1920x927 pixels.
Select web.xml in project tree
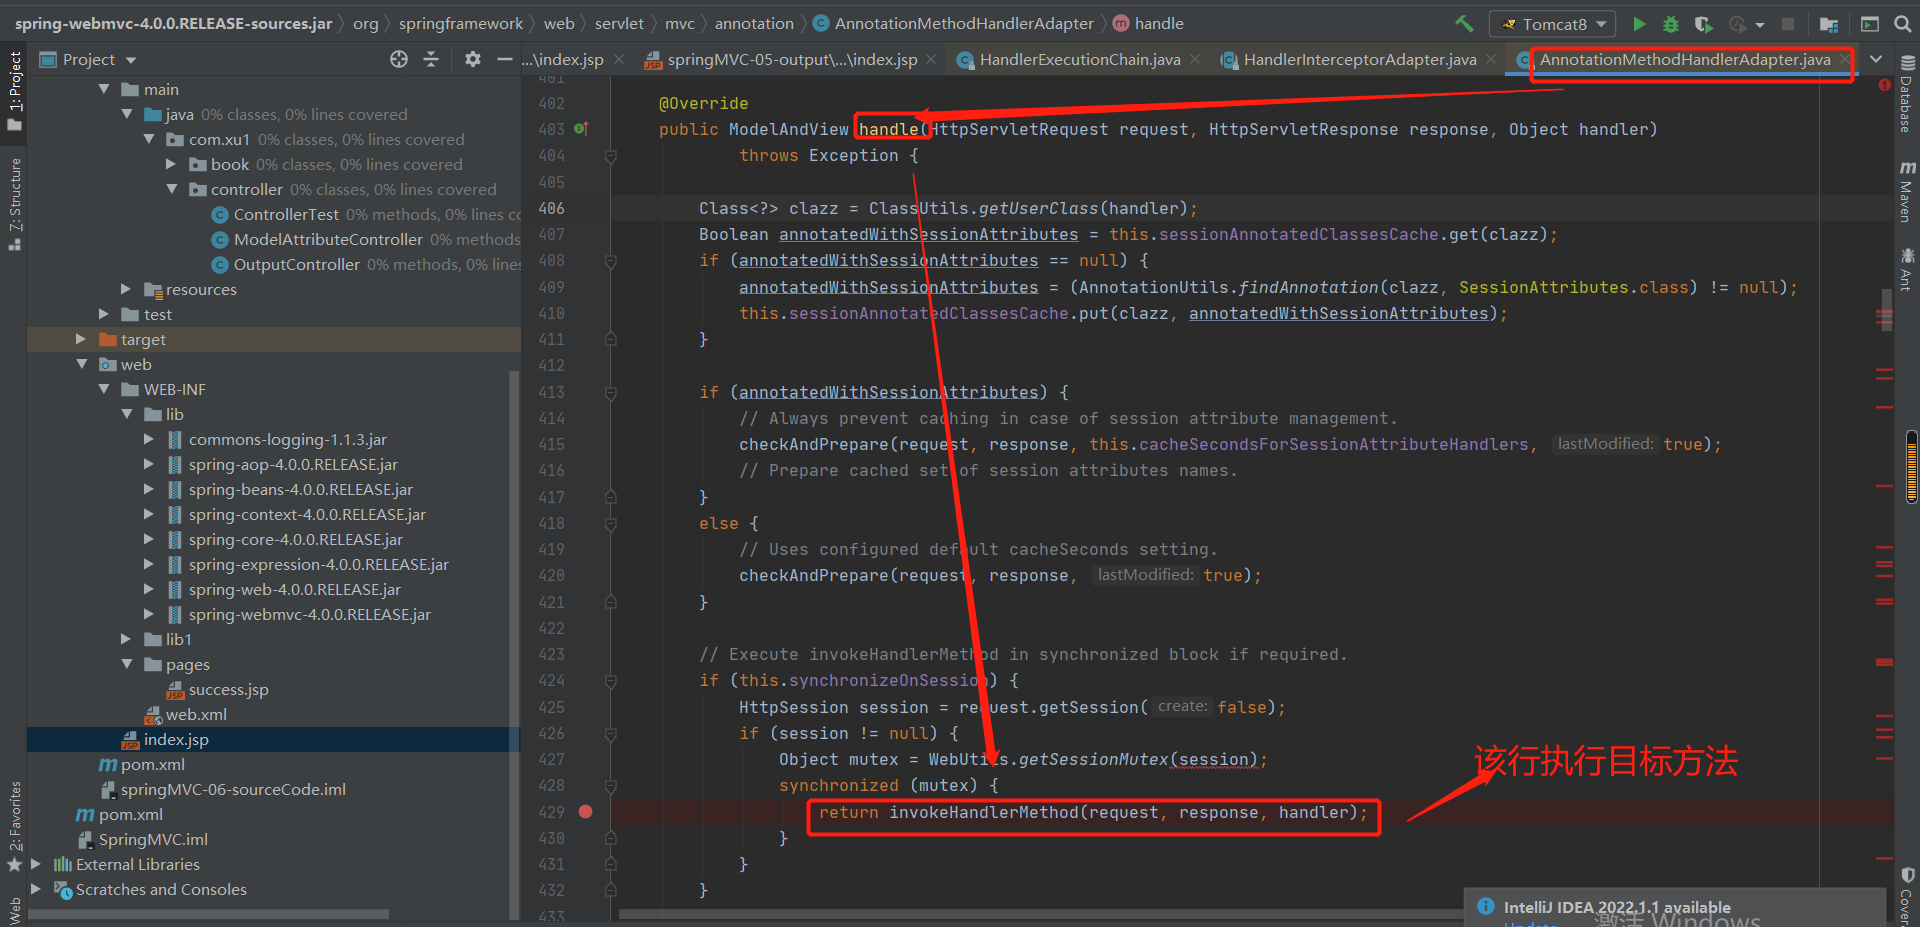(x=196, y=714)
